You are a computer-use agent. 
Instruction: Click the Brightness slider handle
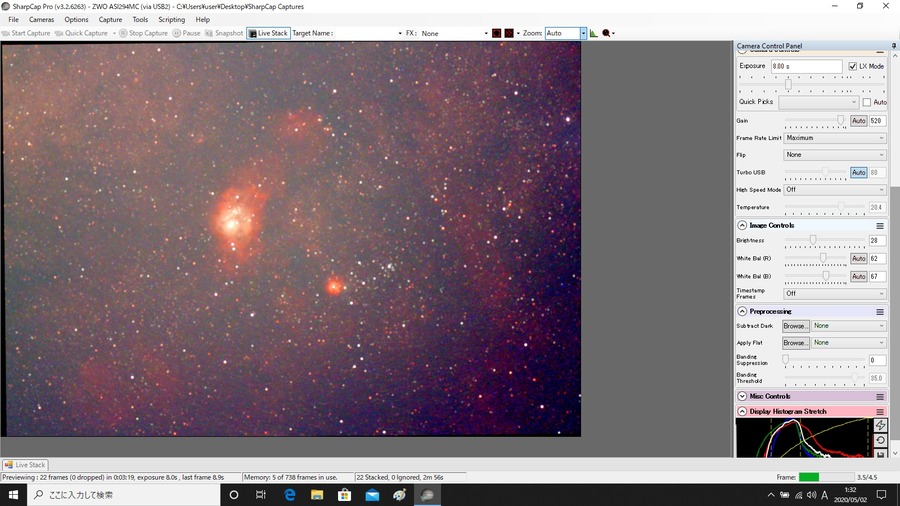click(x=813, y=240)
